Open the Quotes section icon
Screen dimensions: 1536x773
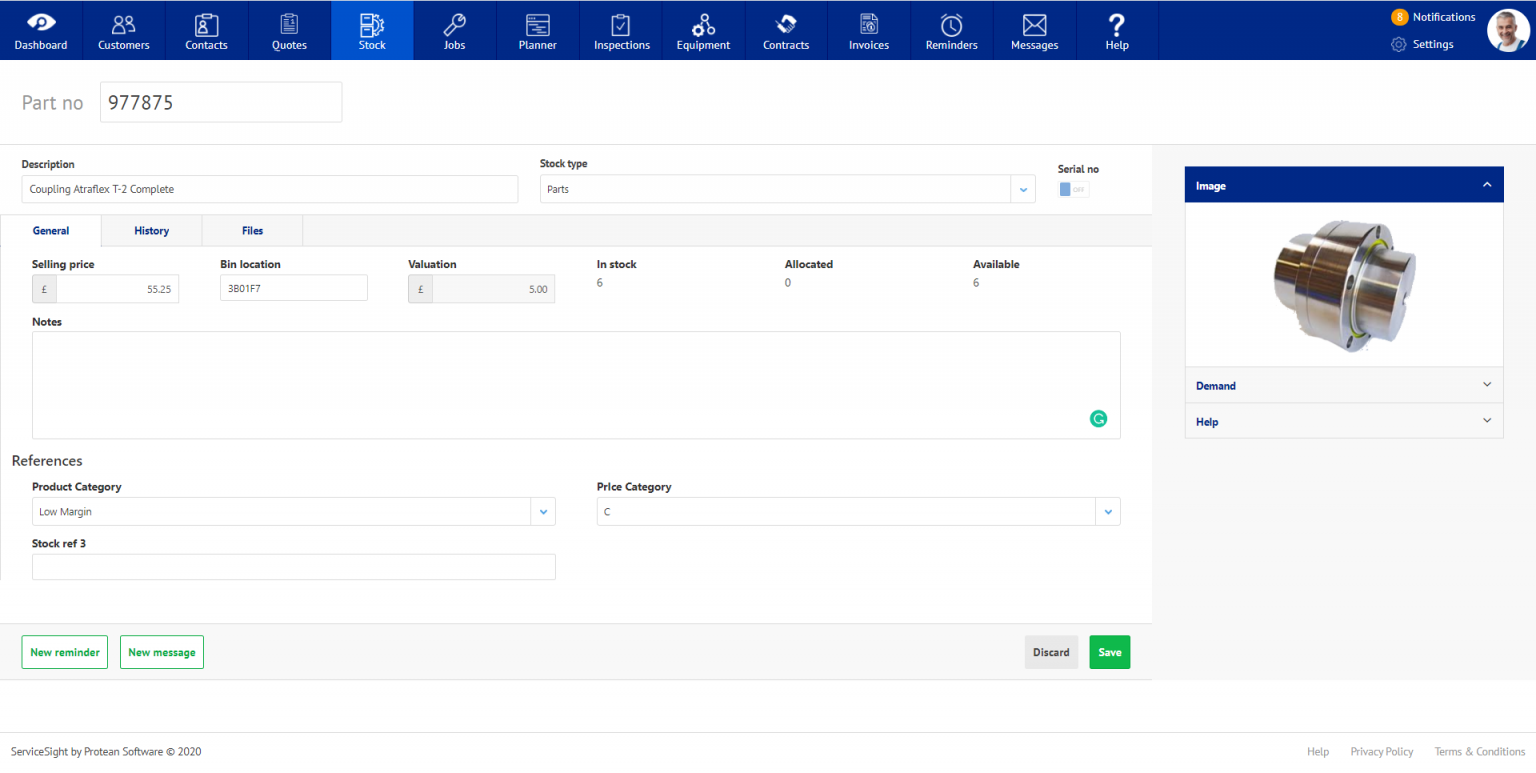pos(289,22)
